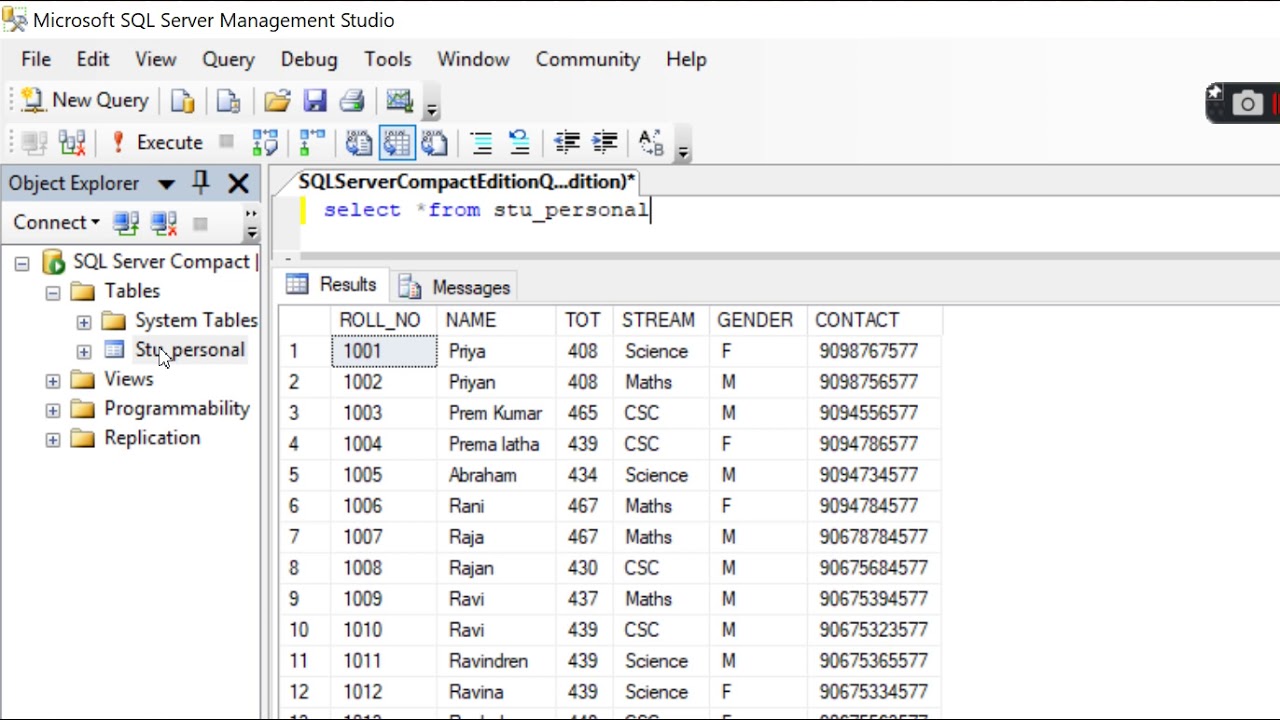Click the Specify Template Parameter Values icon
1280x720 pixels.
(x=651, y=143)
